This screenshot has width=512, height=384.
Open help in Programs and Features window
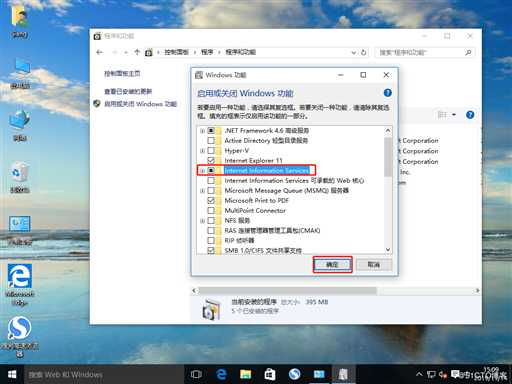click(x=470, y=115)
